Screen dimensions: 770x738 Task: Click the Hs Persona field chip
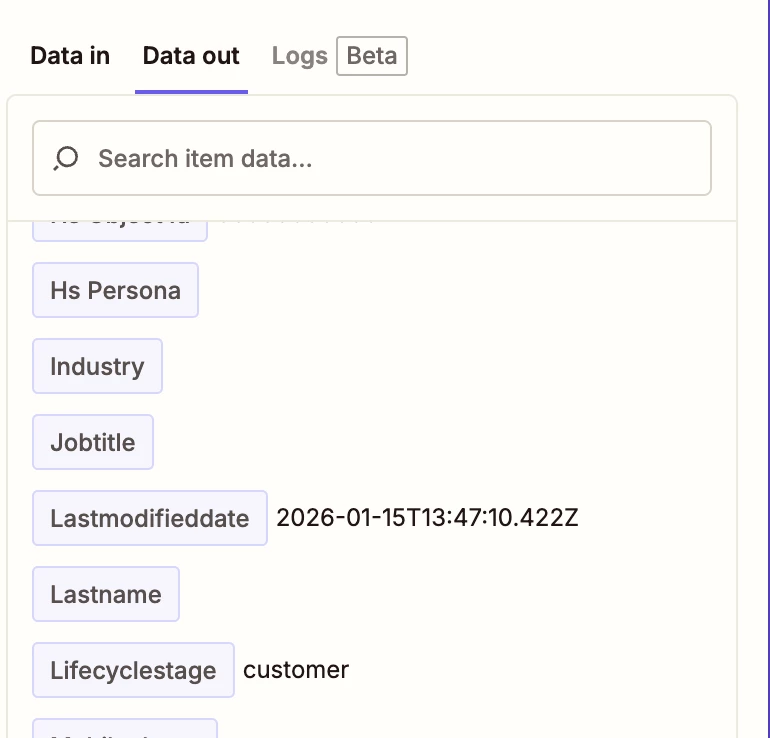(115, 290)
